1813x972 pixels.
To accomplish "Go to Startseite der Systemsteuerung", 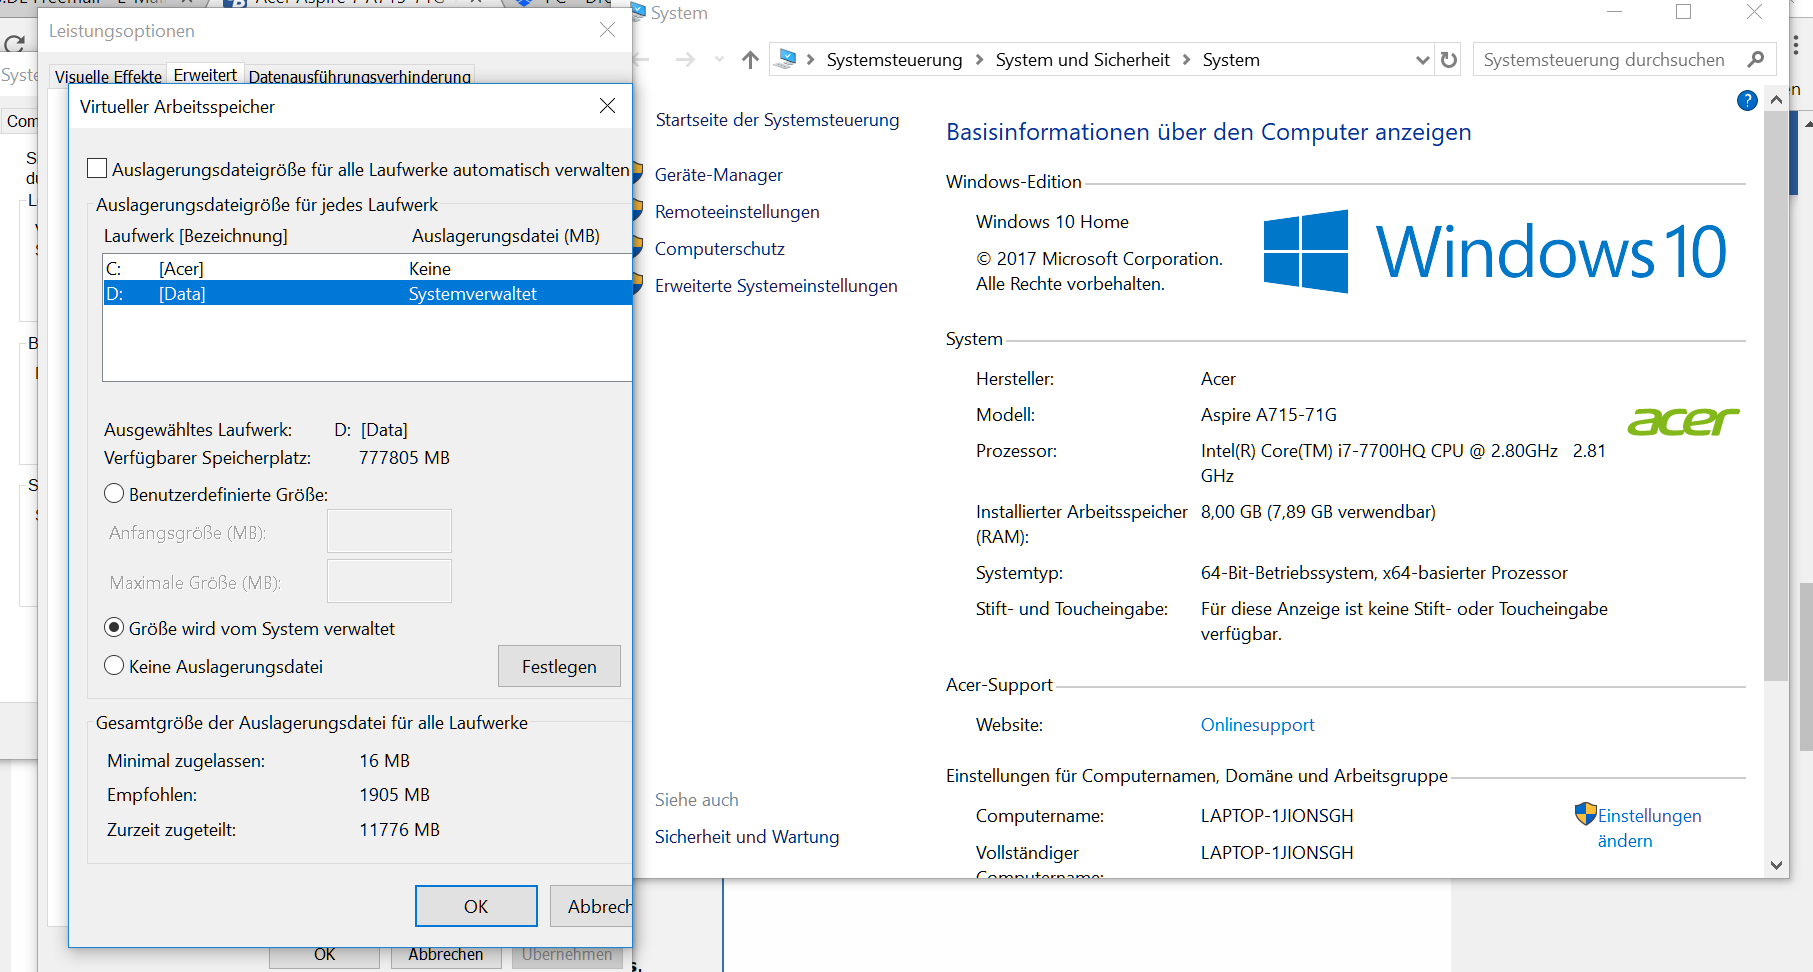I will pos(777,120).
